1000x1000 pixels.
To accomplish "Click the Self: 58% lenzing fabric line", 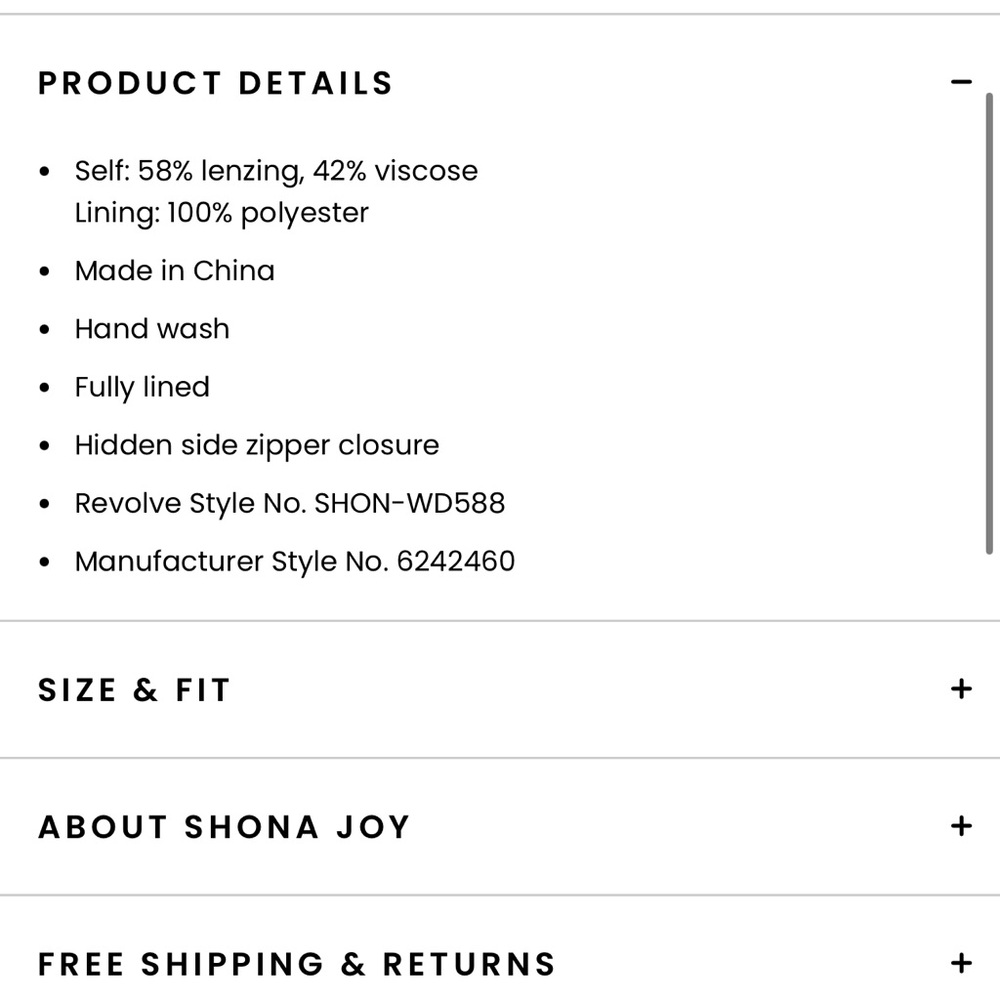I will pos(276,171).
